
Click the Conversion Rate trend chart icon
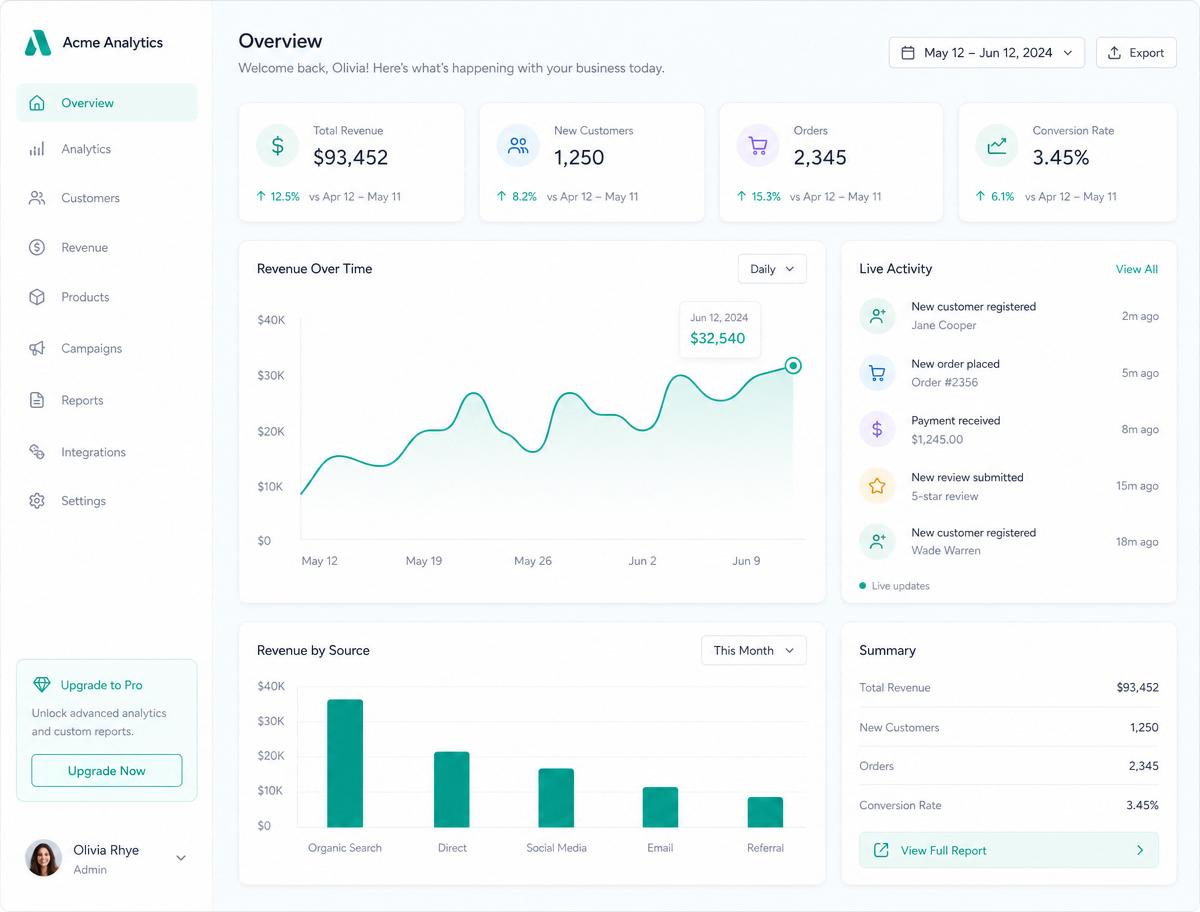point(997,146)
